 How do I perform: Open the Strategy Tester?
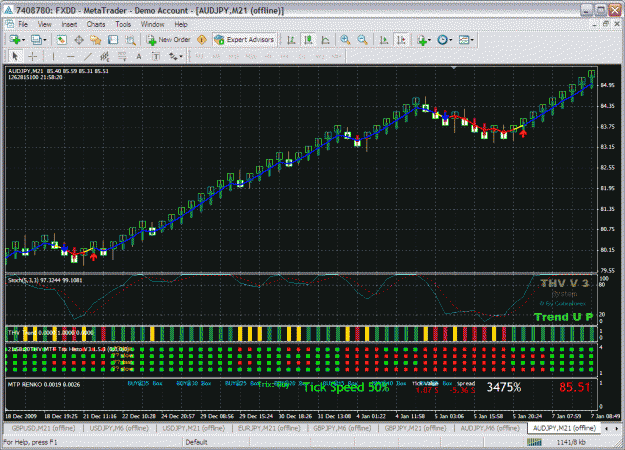coord(130,40)
